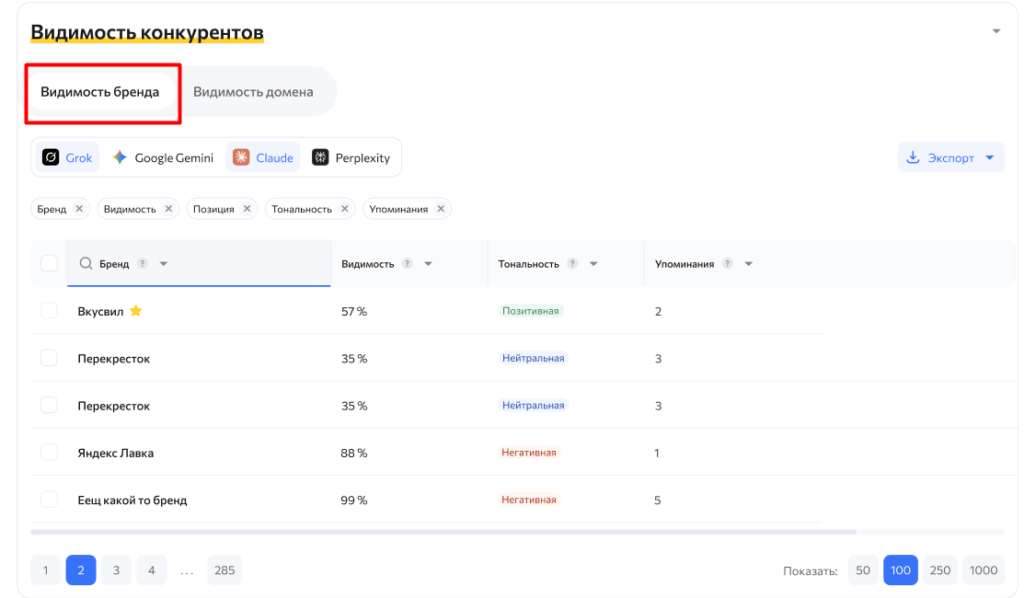This screenshot has width=1024, height=598.
Task: Choose the Google Gemini model icon
Action: pos(120,157)
